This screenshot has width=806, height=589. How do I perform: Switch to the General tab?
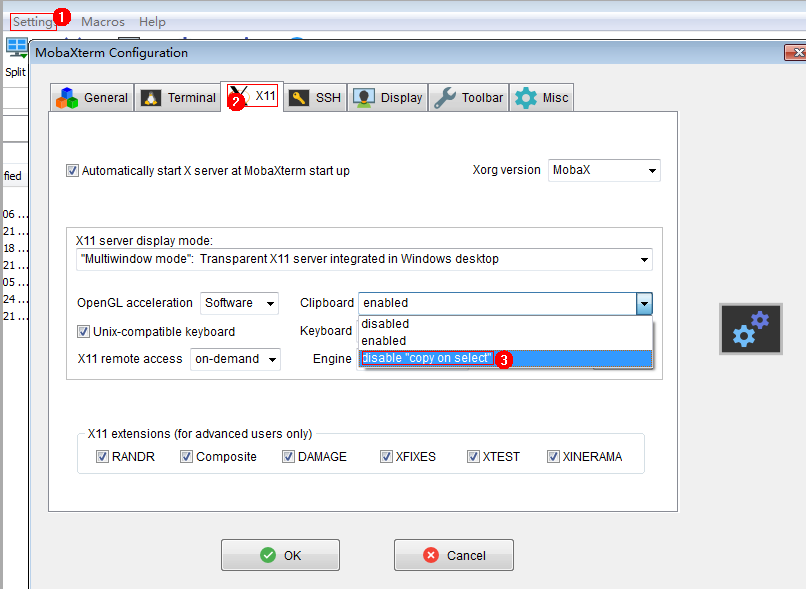coord(93,98)
